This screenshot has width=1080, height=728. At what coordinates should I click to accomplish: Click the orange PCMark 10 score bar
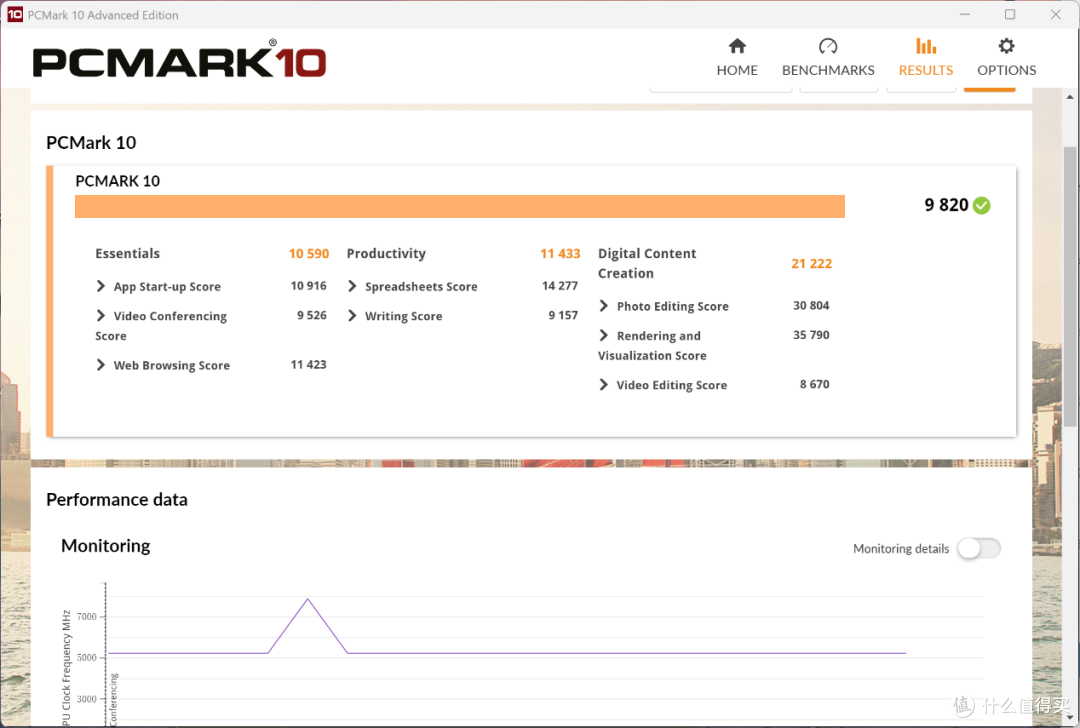[x=459, y=207]
